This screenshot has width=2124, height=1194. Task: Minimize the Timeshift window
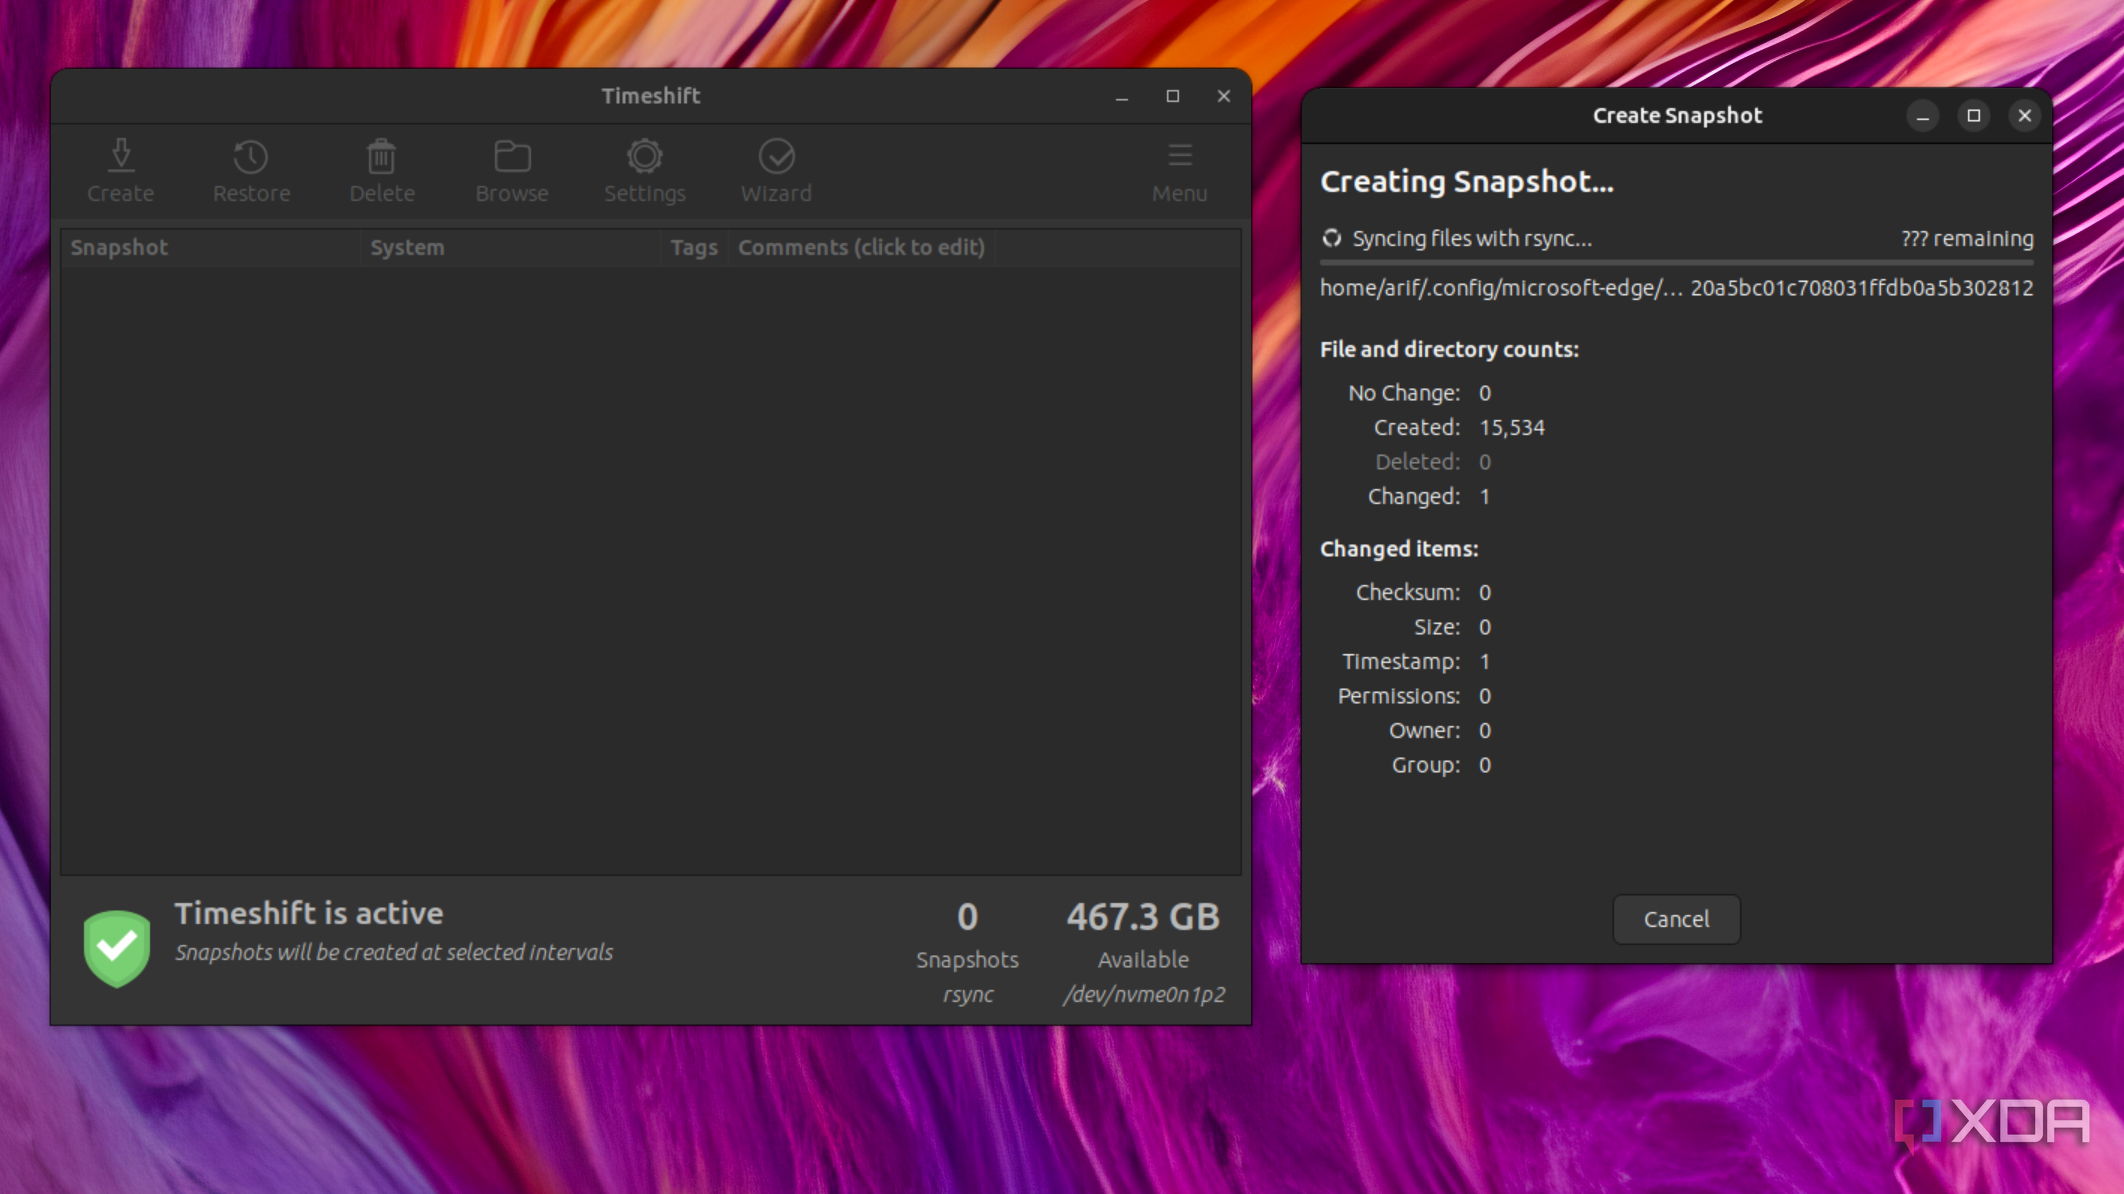click(x=1122, y=96)
